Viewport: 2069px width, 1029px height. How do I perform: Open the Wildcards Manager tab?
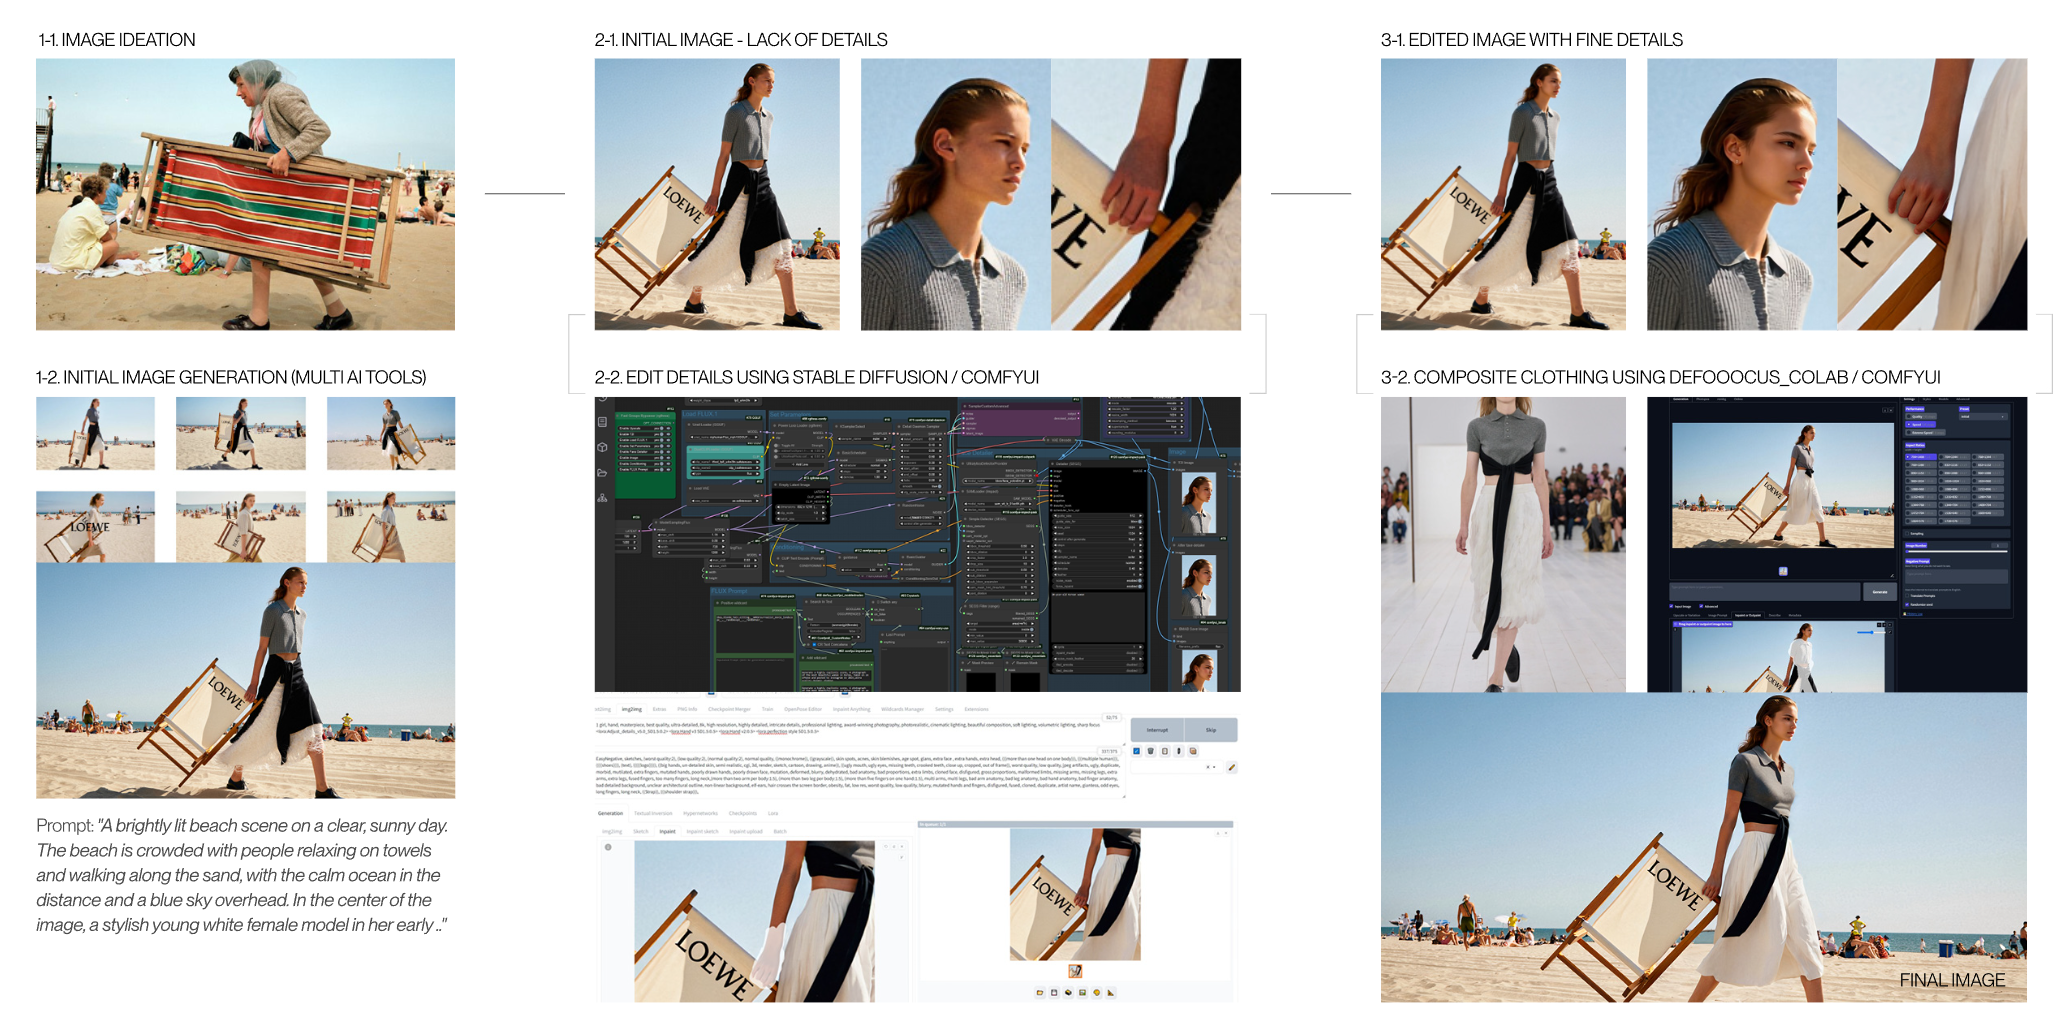tap(902, 709)
